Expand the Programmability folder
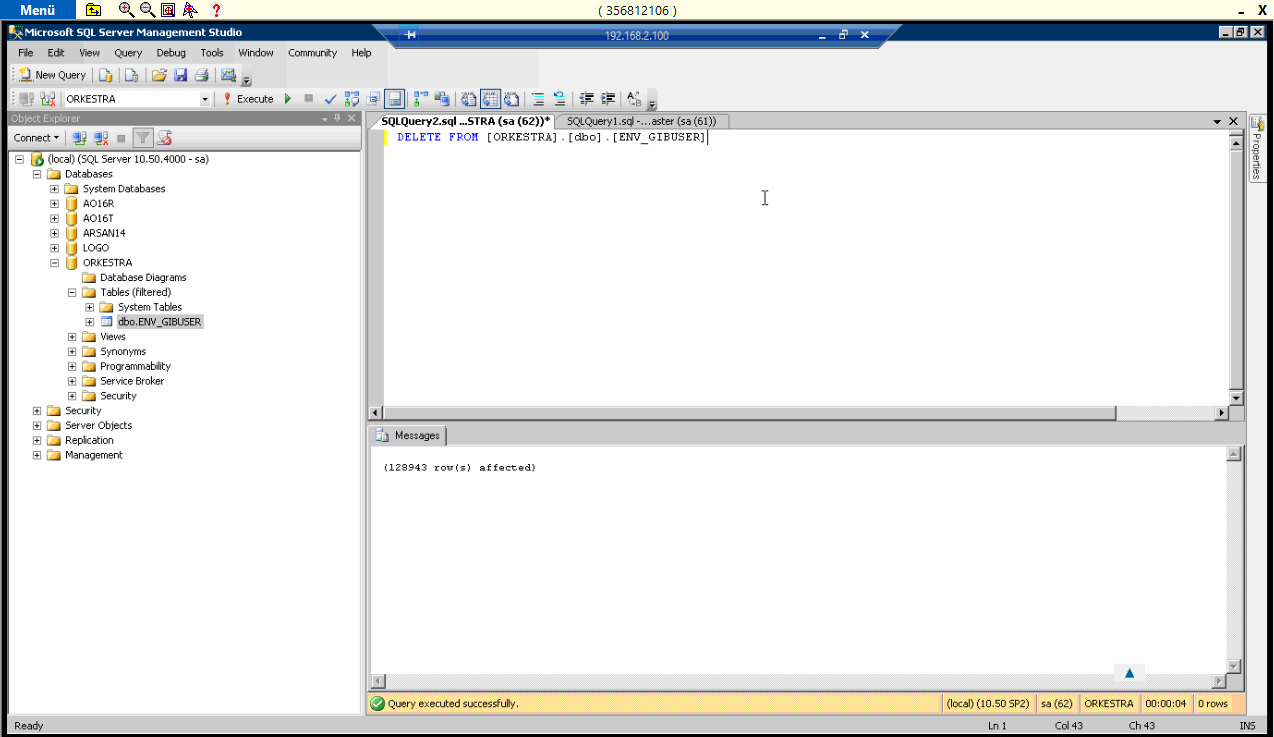The image size is (1274, 737). click(72, 366)
